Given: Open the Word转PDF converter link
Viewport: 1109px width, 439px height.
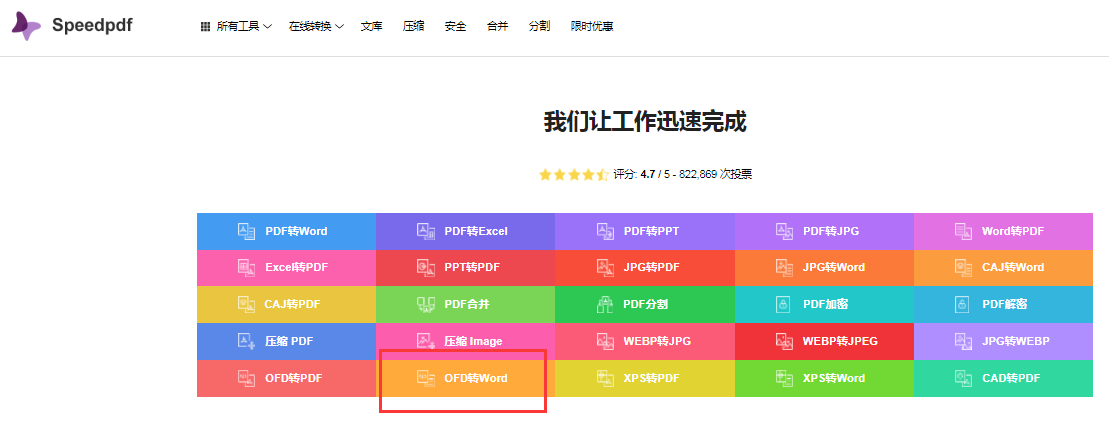Looking at the screenshot, I should click(1003, 231).
